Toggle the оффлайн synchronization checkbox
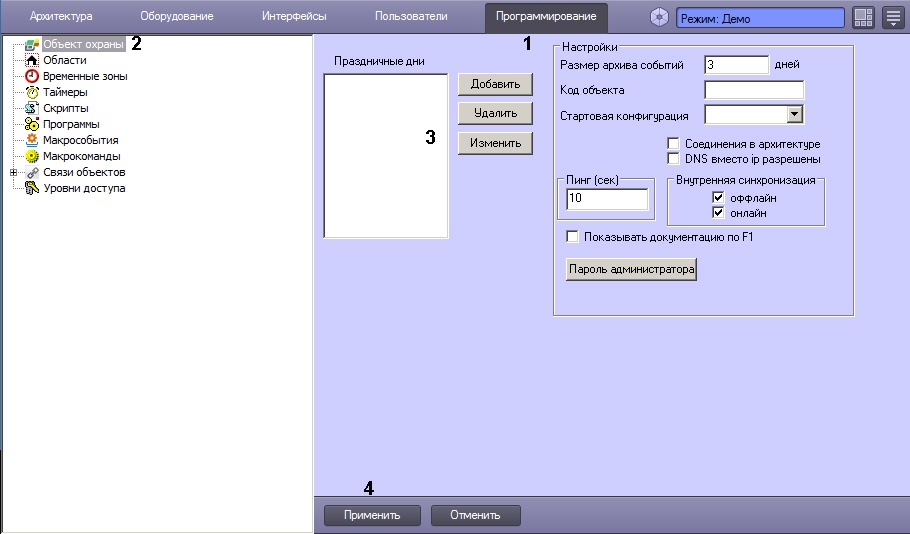The image size is (910, 534). [x=717, y=198]
